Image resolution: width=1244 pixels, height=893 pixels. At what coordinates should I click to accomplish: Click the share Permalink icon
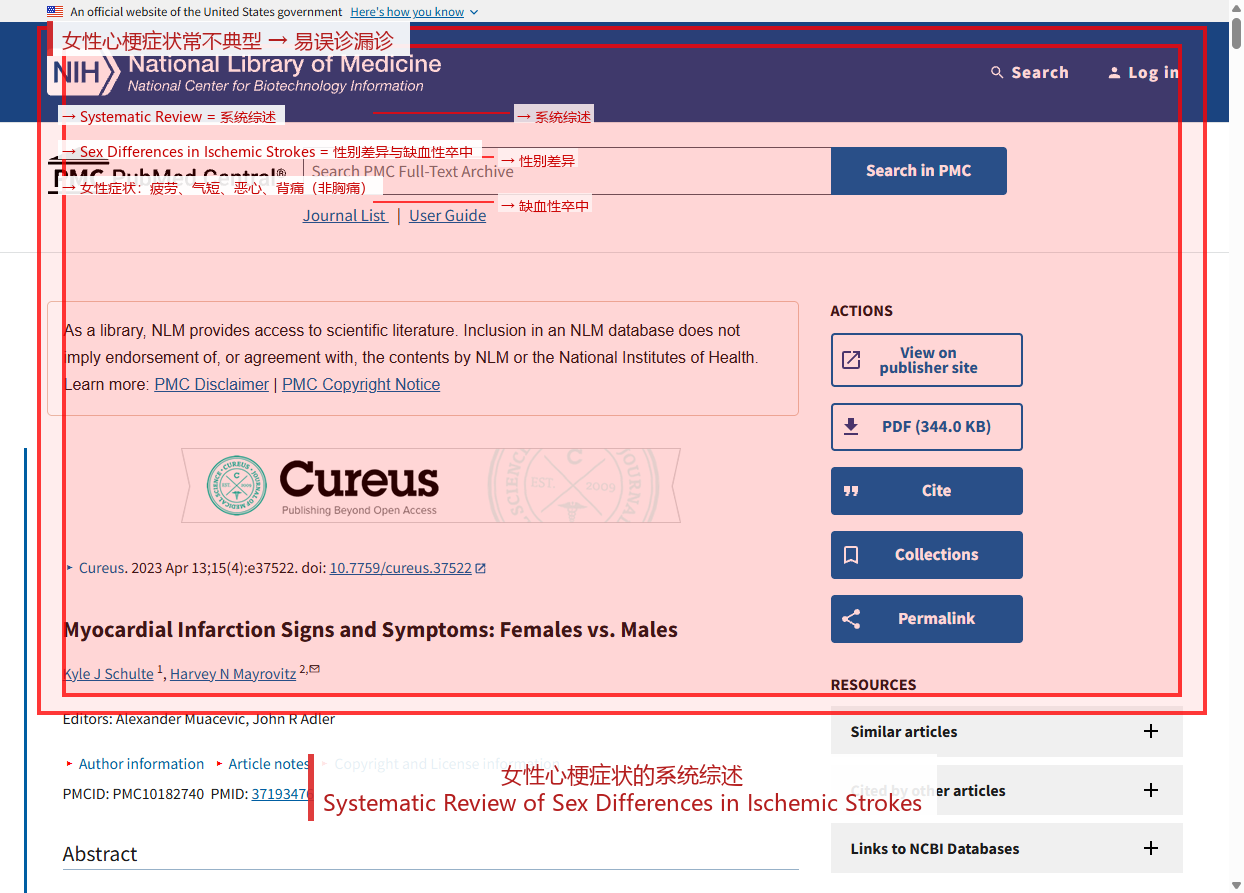click(x=851, y=619)
